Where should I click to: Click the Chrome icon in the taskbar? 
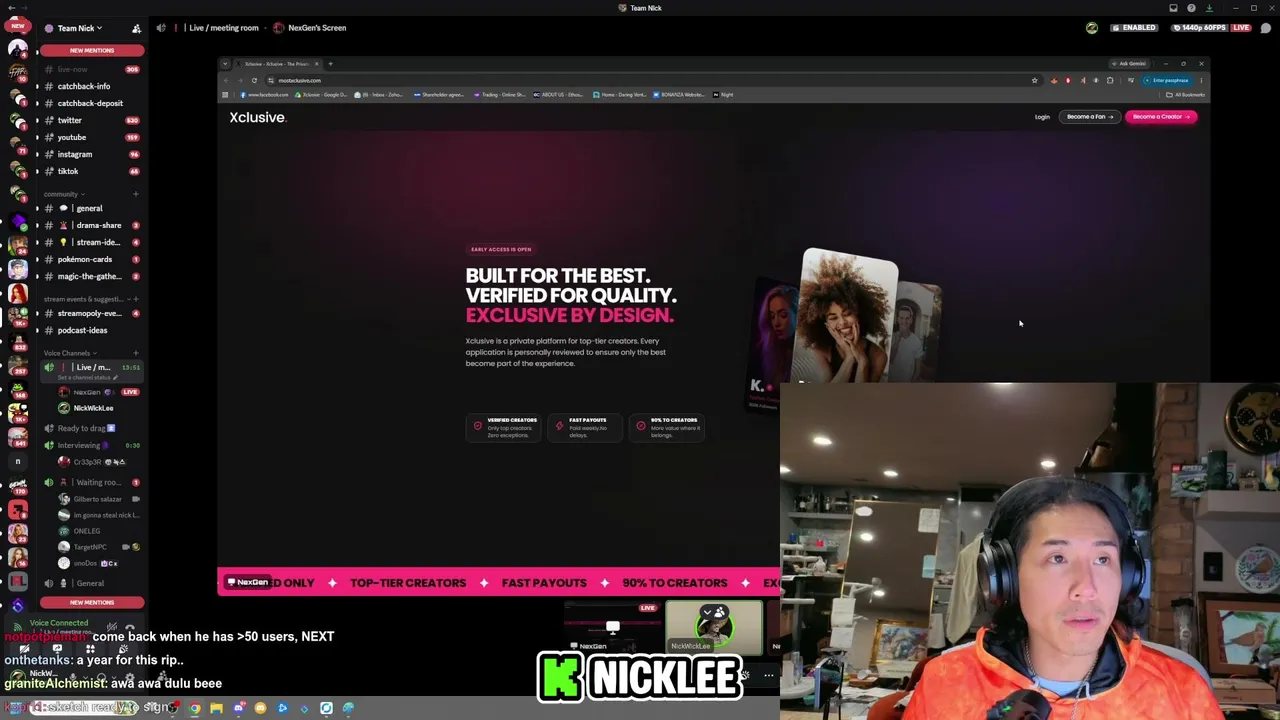point(195,708)
